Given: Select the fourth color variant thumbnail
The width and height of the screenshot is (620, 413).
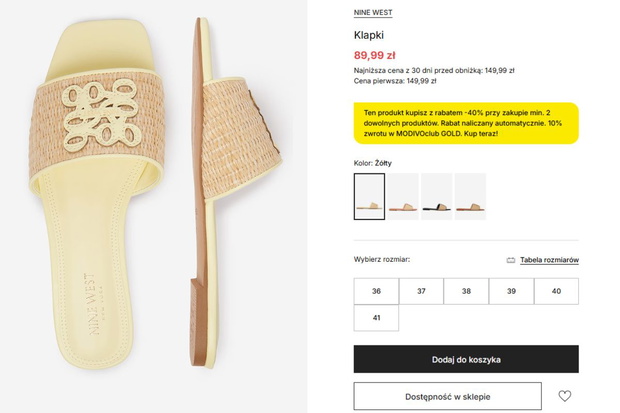Looking at the screenshot, I should coord(470,196).
